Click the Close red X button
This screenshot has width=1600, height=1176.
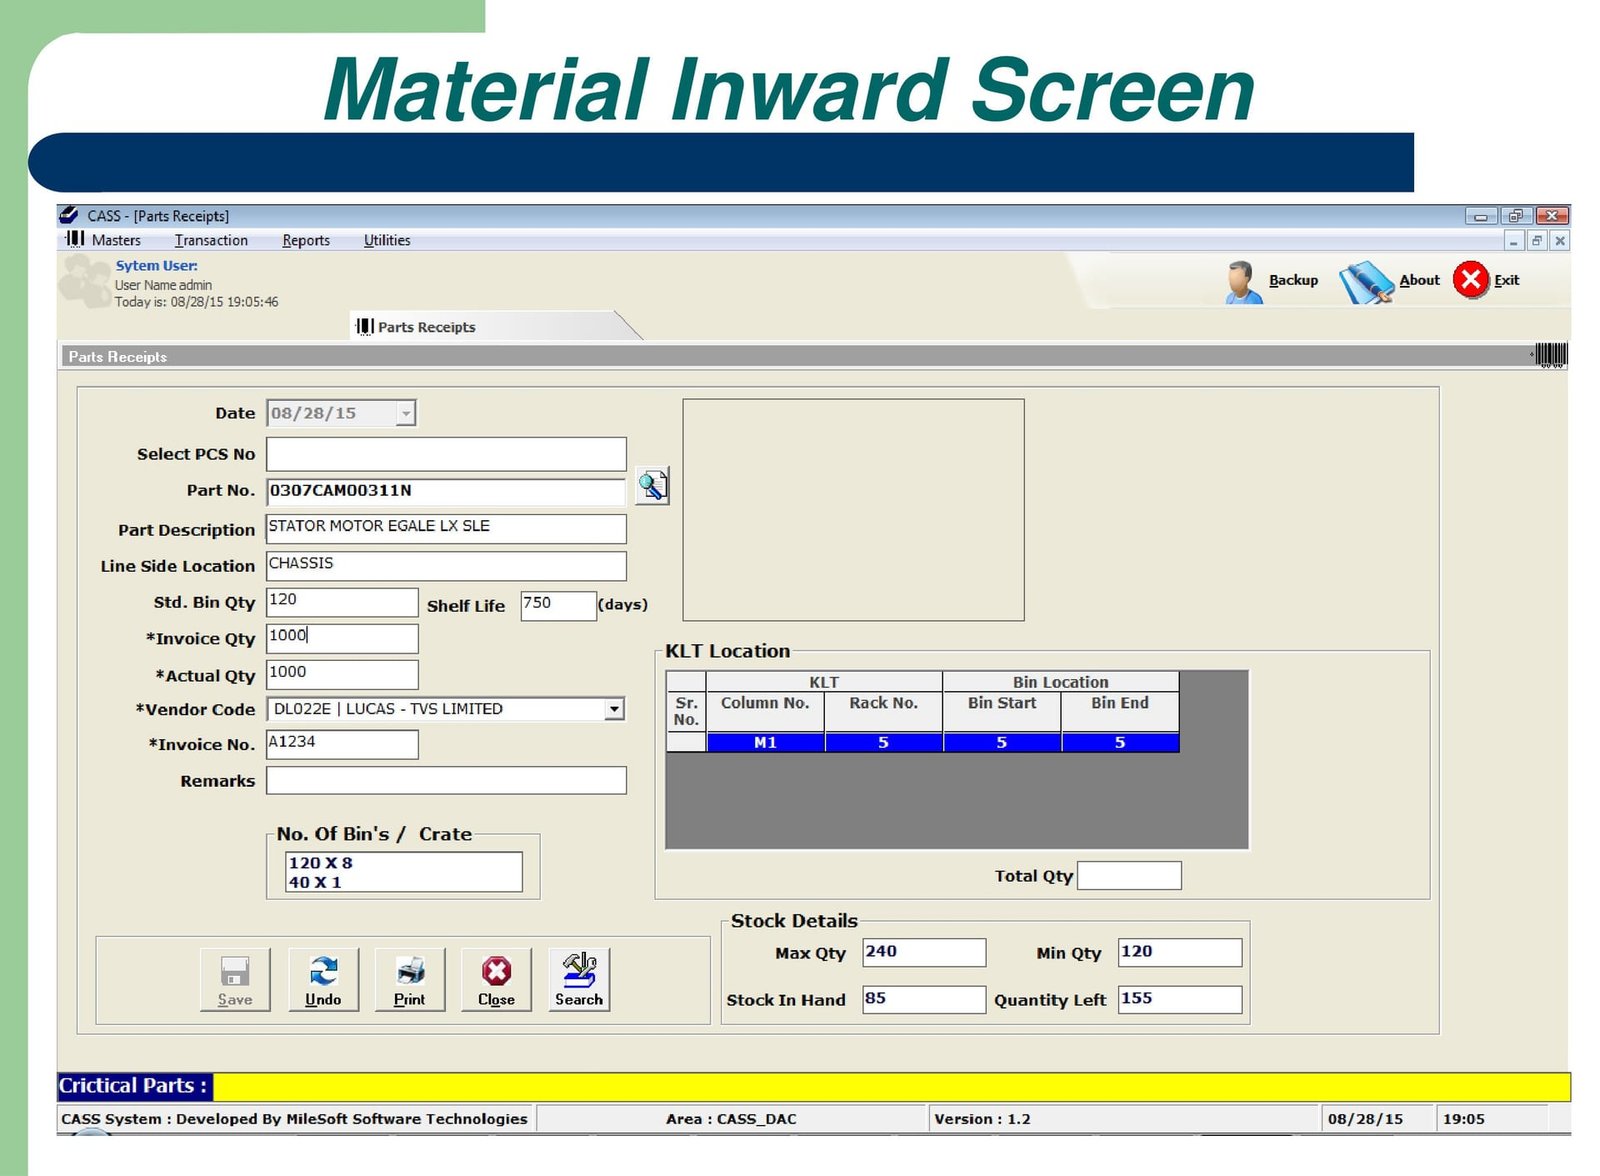(496, 979)
